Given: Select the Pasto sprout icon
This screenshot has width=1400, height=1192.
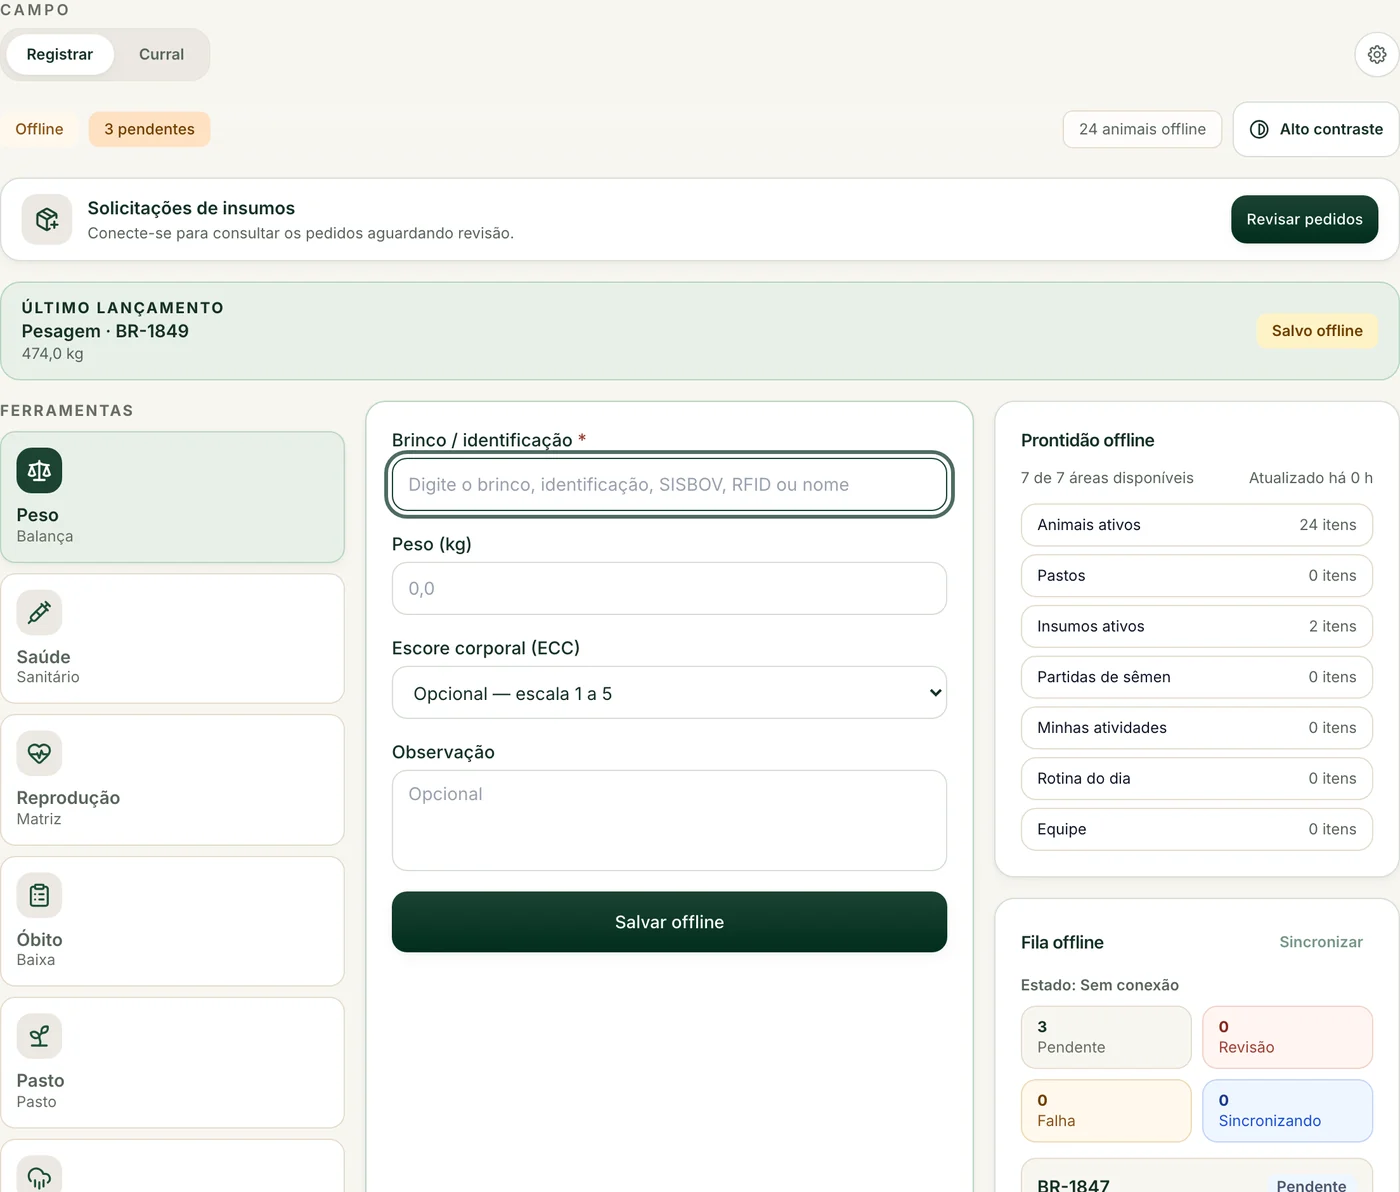Looking at the screenshot, I should pyautogui.click(x=39, y=1036).
